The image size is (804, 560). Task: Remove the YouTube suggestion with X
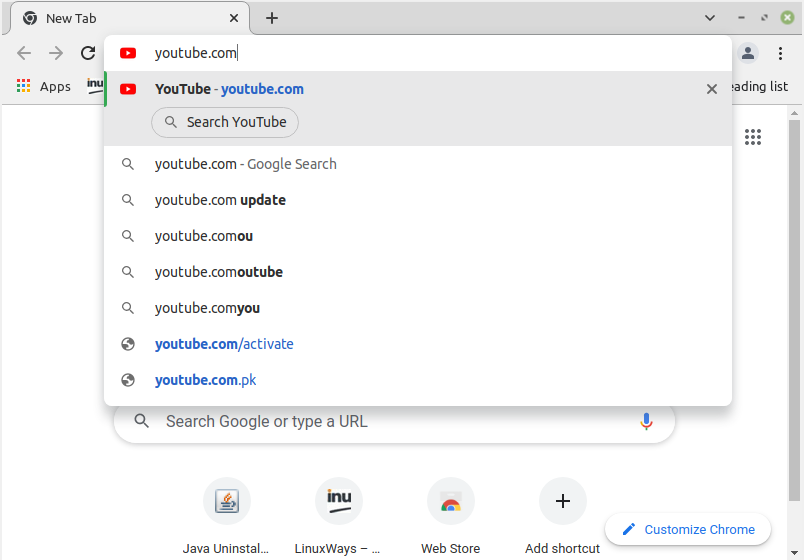pyautogui.click(x=712, y=89)
